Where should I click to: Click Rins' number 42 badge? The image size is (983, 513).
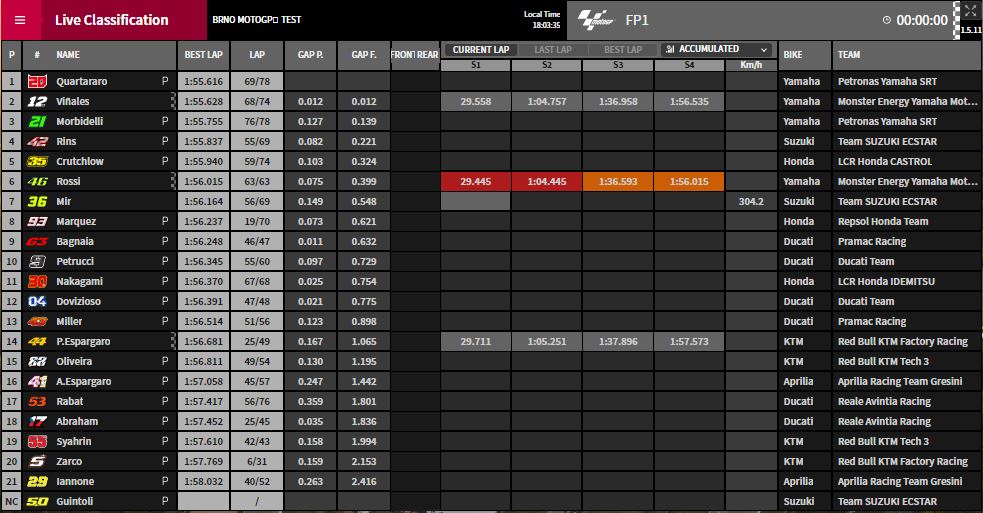point(37,142)
